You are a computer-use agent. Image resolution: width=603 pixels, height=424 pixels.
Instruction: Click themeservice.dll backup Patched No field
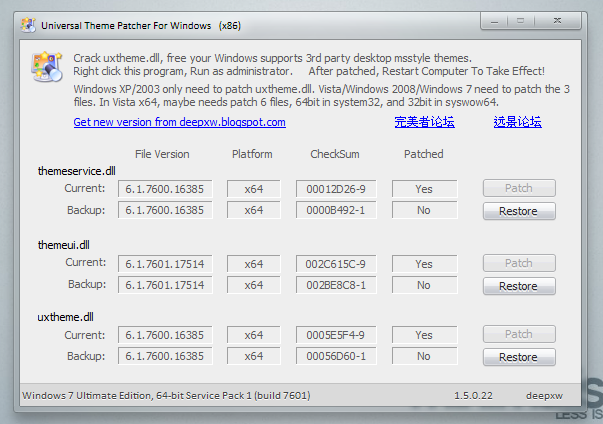click(425, 210)
